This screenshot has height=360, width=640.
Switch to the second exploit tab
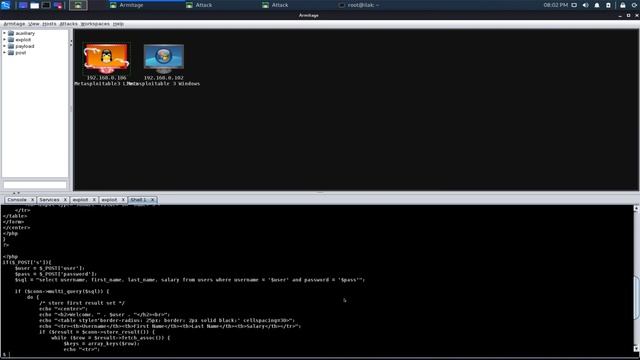pos(109,200)
